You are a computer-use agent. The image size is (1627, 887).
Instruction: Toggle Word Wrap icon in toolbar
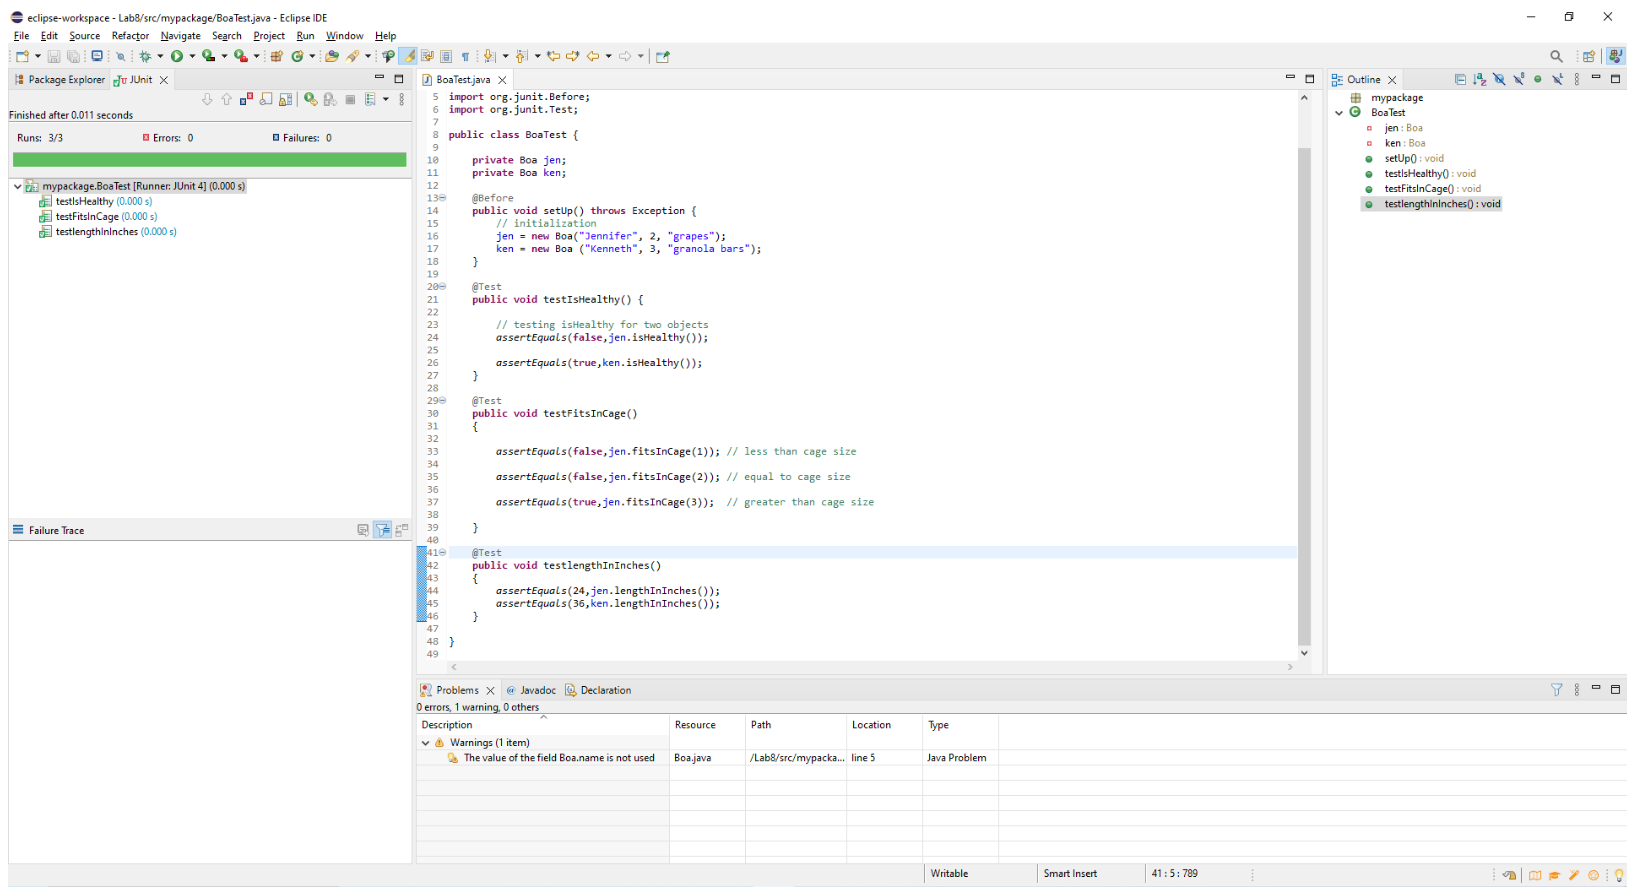click(x=427, y=56)
